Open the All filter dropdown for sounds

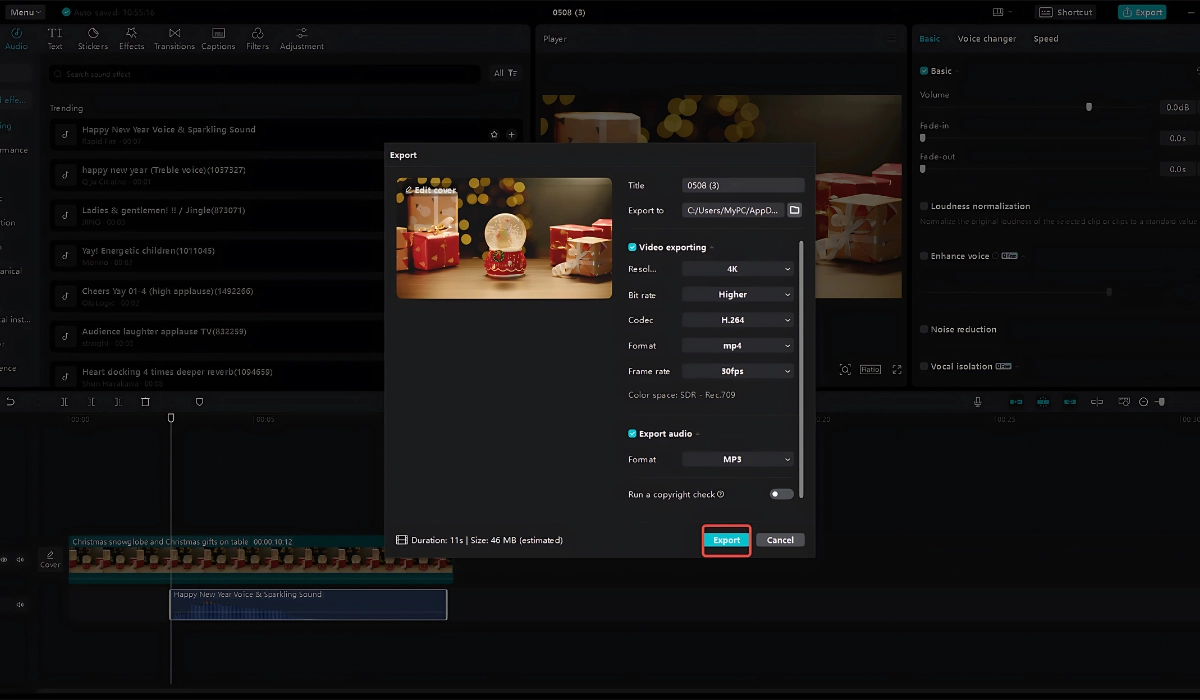click(506, 73)
